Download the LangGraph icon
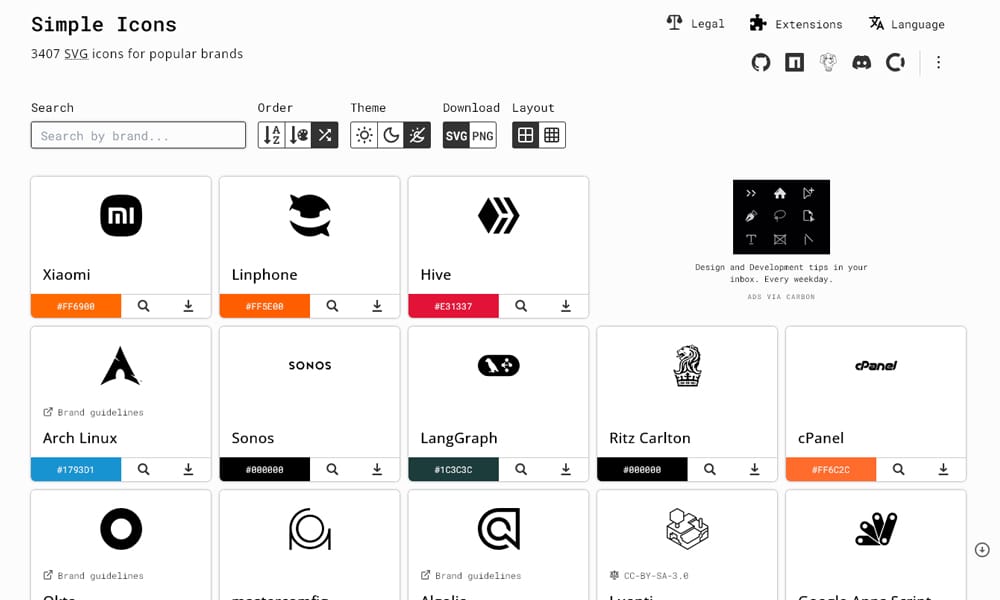Screen dimensions: 1000x600 point(566,469)
